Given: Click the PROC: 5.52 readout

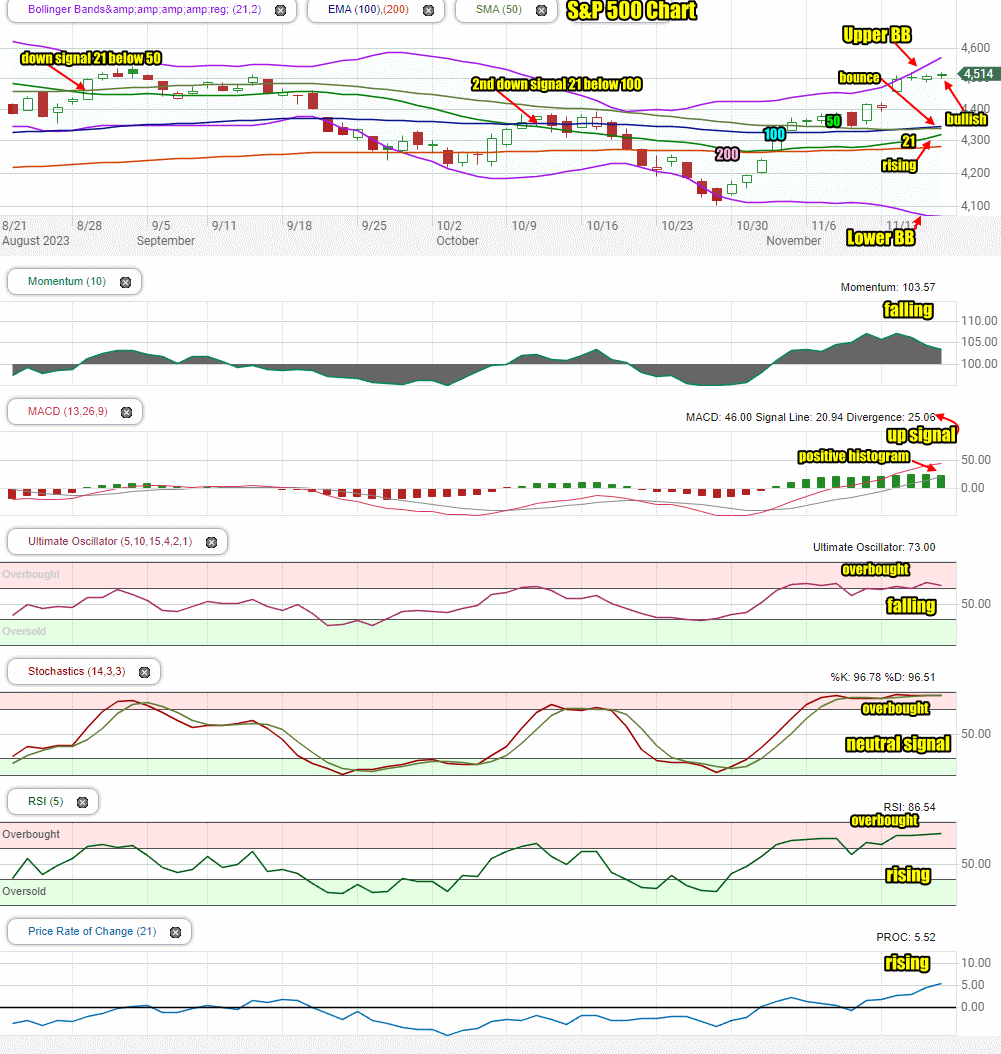Looking at the screenshot, I should (906, 937).
